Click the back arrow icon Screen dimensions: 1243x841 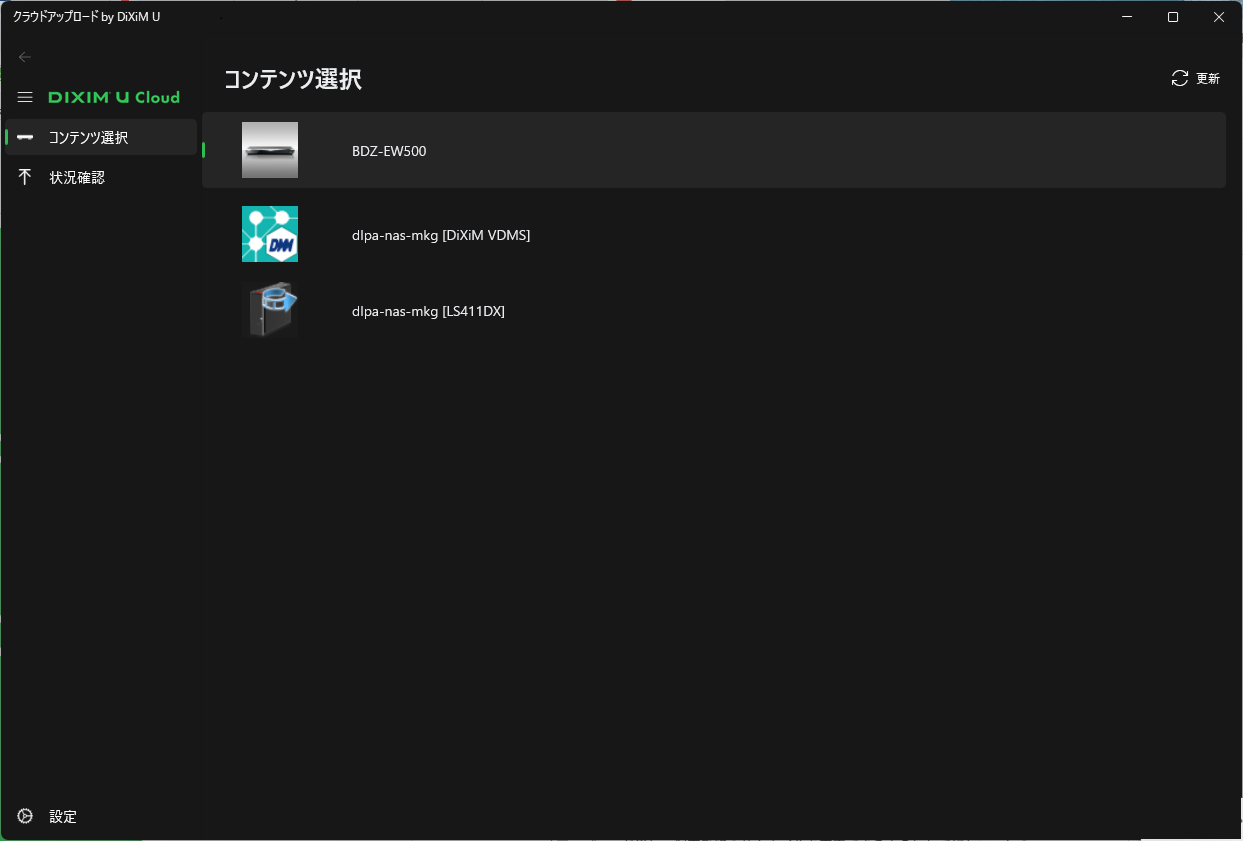click(25, 57)
